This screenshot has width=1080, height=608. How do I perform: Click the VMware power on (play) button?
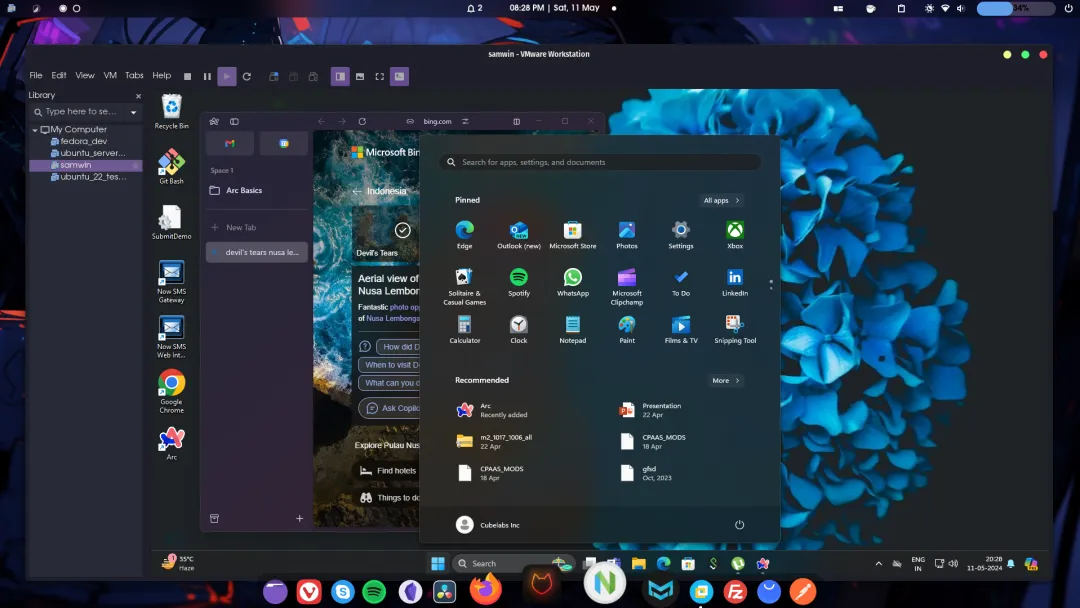click(227, 76)
